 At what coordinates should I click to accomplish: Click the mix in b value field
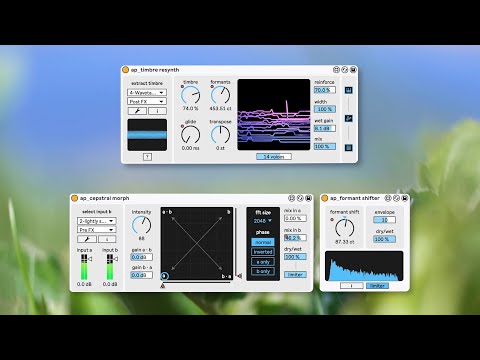295,238
